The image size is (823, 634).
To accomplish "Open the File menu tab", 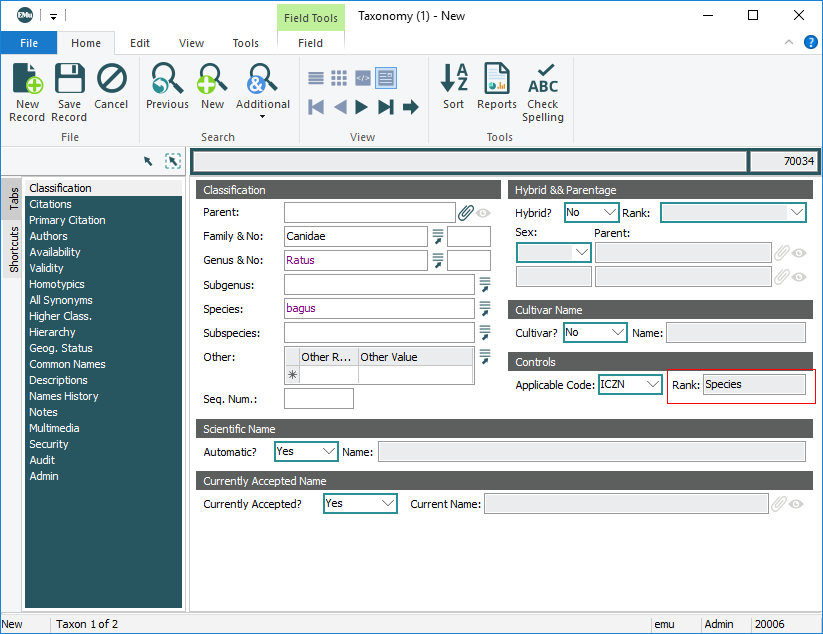I will [28, 43].
